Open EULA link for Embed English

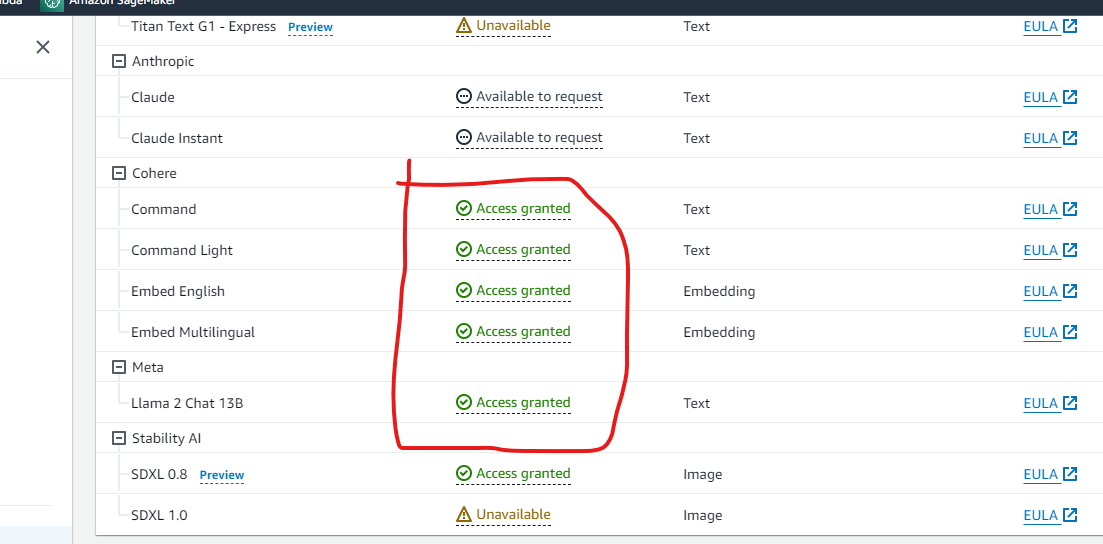click(x=1050, y=291)
